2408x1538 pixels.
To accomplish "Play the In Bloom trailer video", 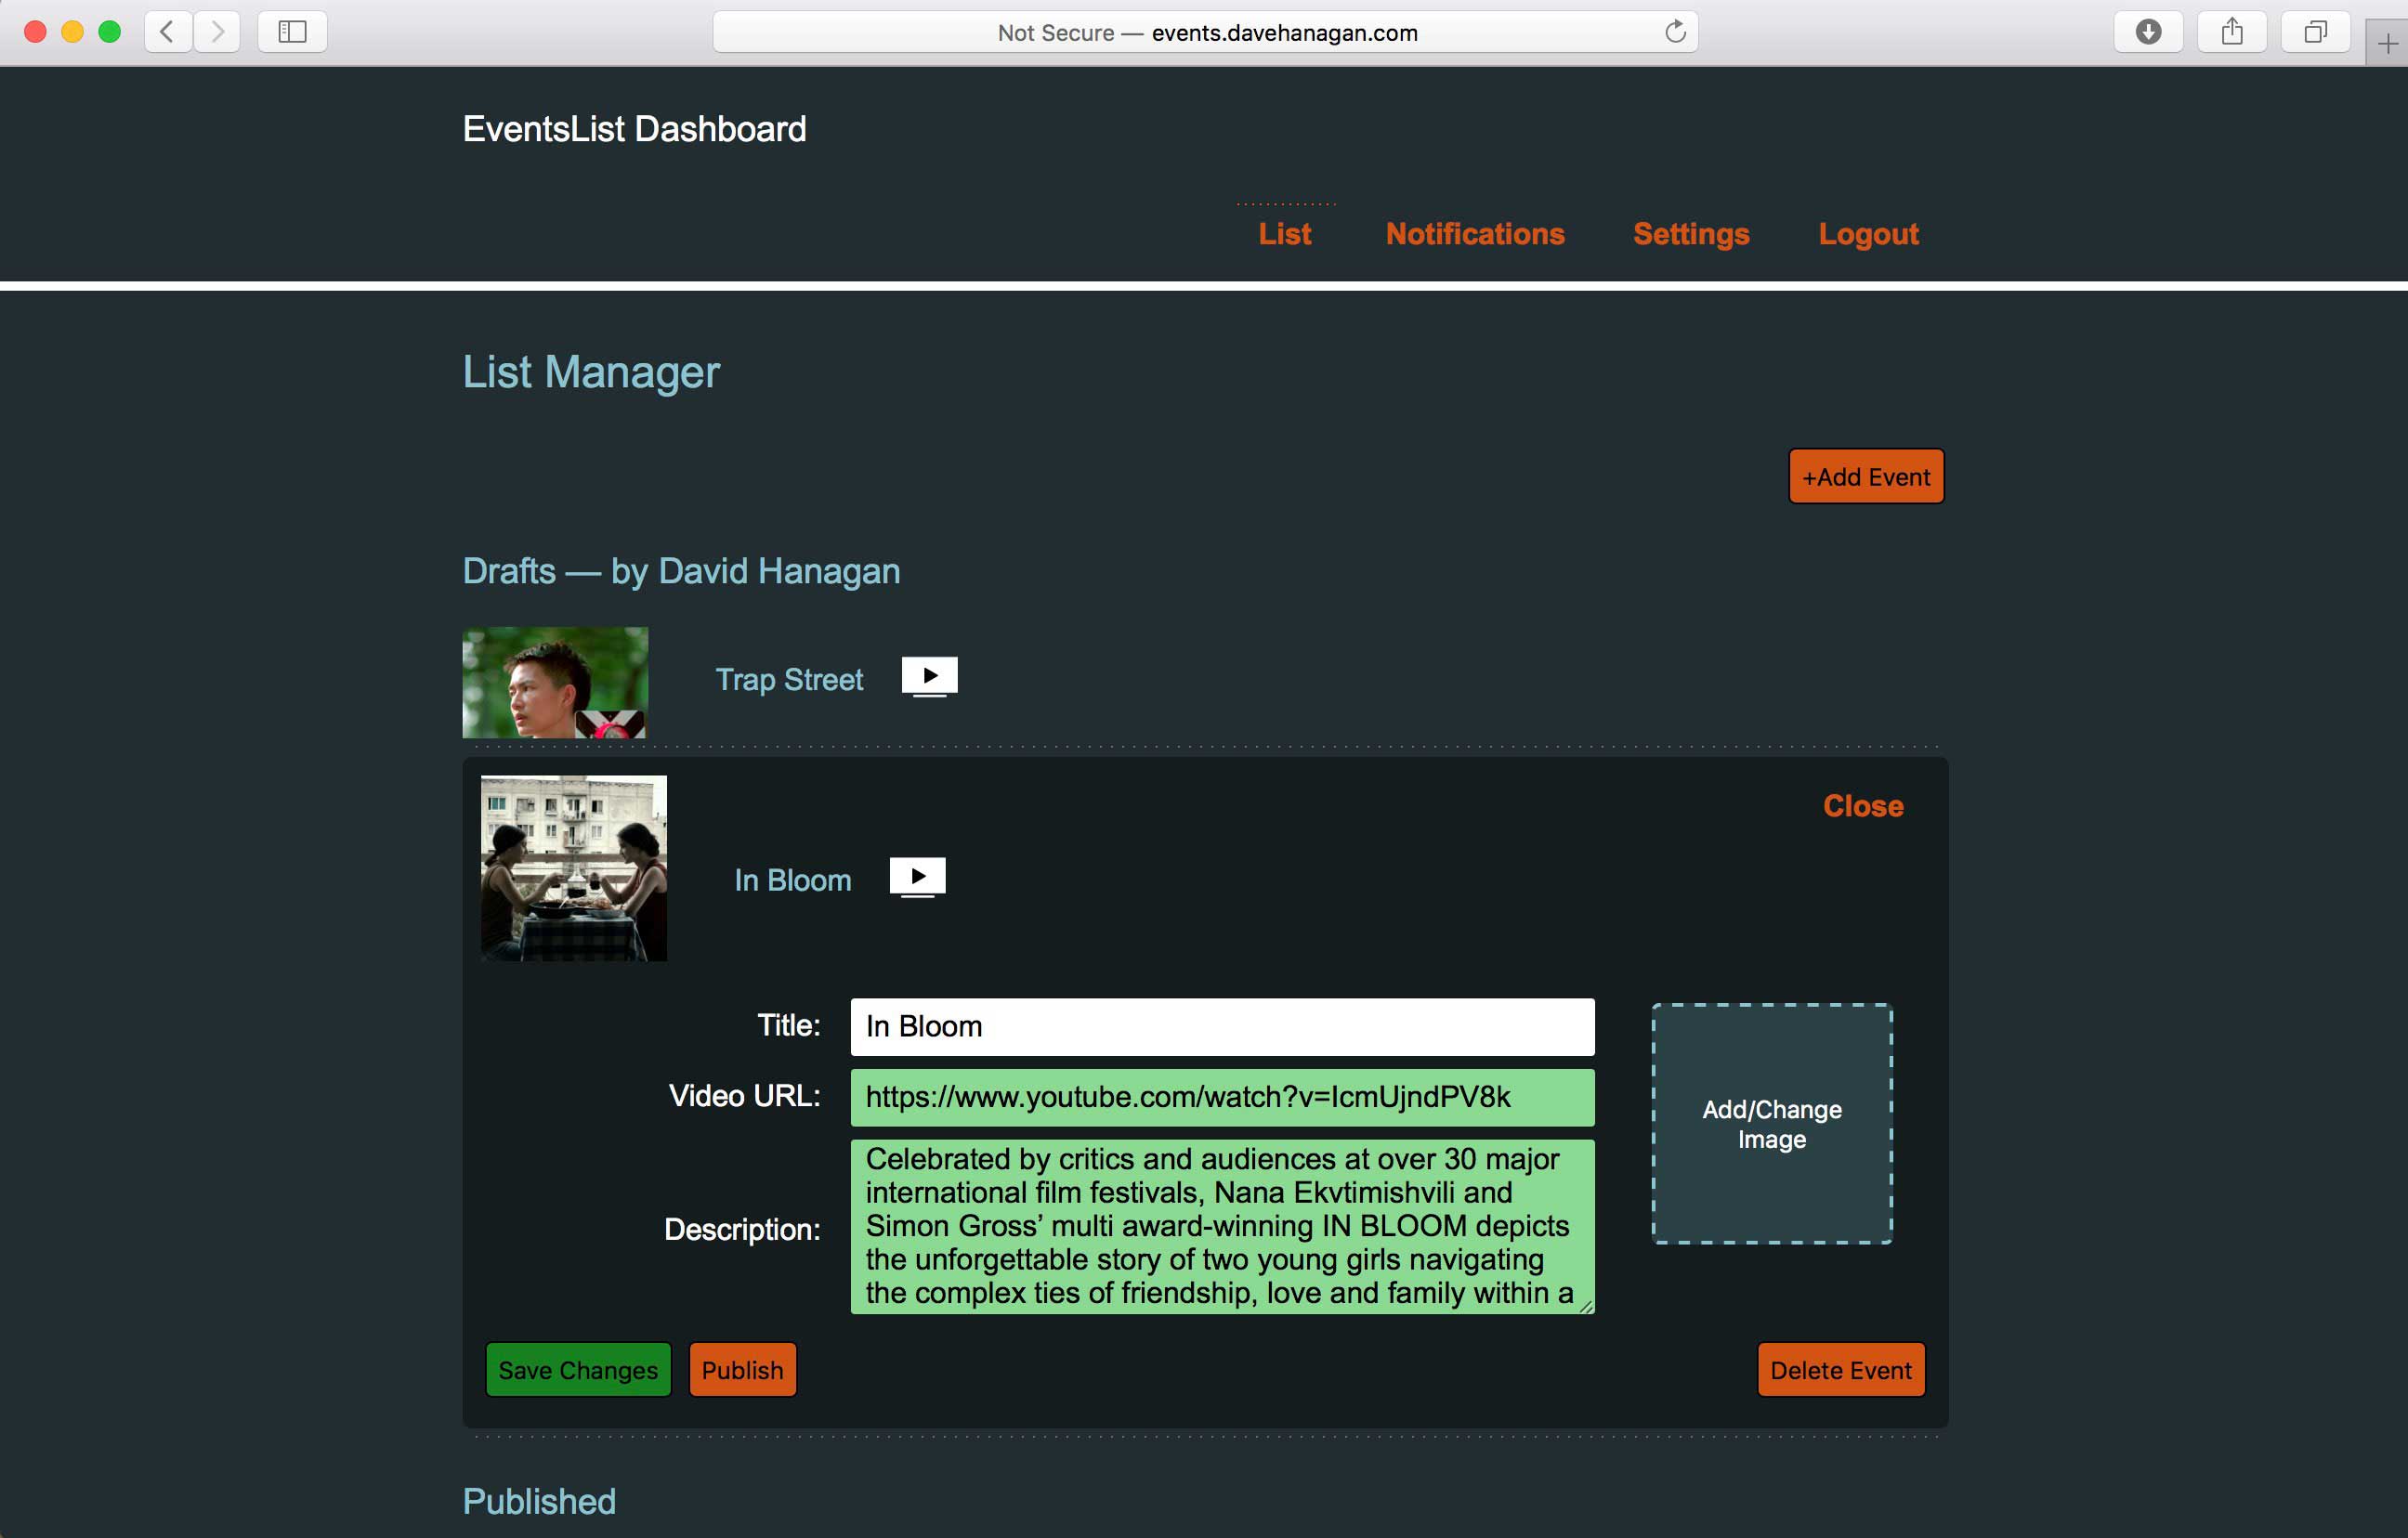I will point(916,877).
